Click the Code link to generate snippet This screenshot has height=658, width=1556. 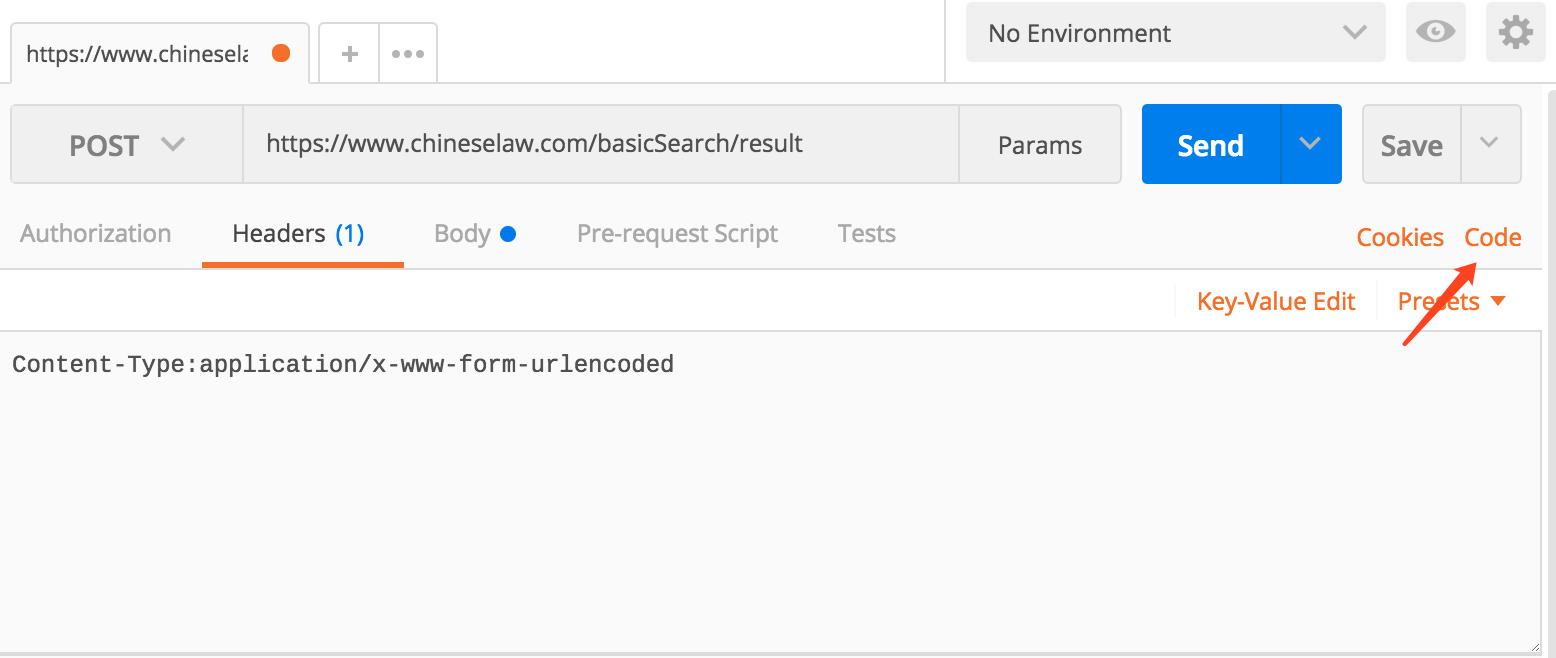coord(1493,238)
